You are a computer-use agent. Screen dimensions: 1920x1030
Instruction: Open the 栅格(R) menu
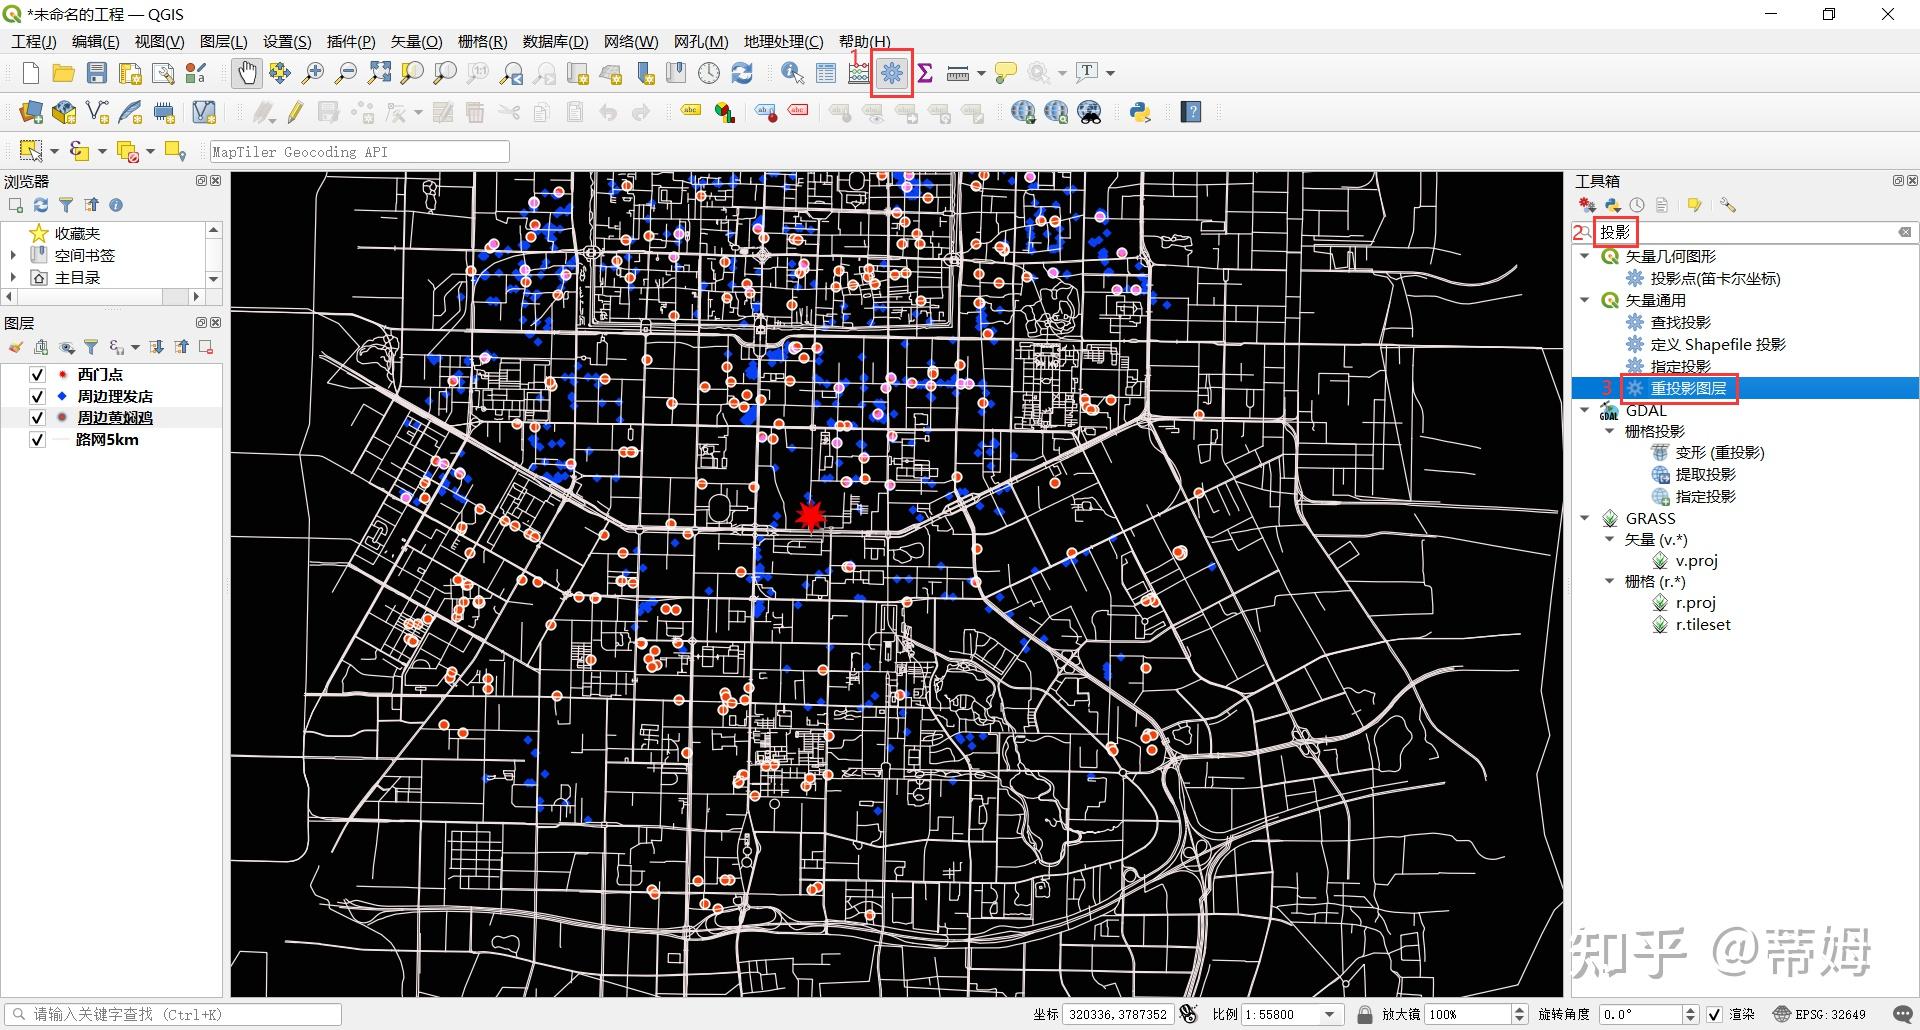pyautogui.click(x=482, y=41)
